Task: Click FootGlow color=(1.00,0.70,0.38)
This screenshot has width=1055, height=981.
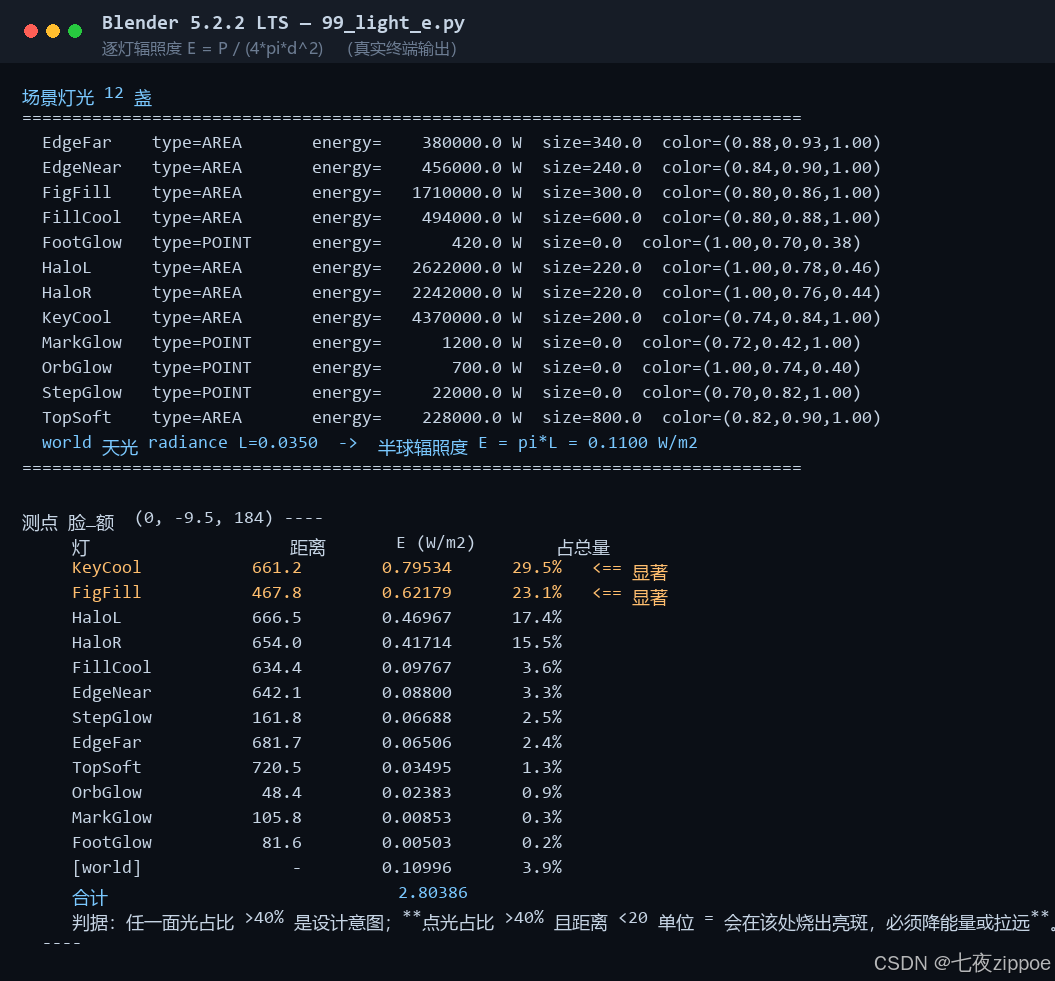Action: [752, 242]
